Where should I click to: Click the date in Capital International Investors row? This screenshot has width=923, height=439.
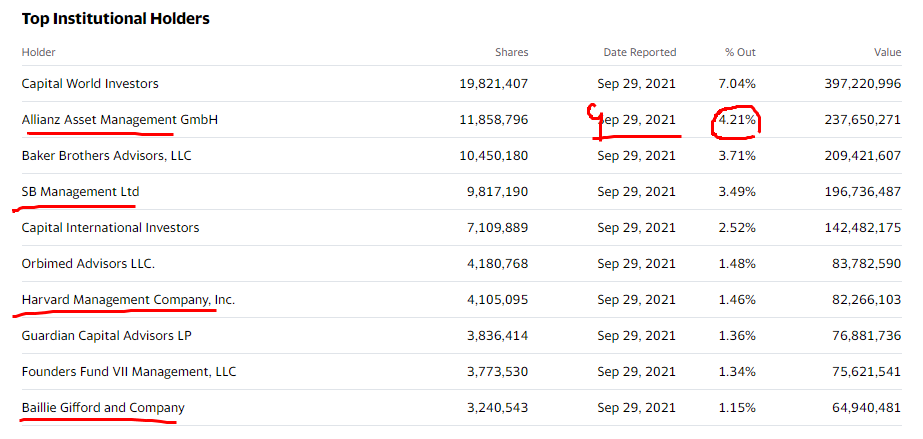pyautogui.click(x=637, y=228)
